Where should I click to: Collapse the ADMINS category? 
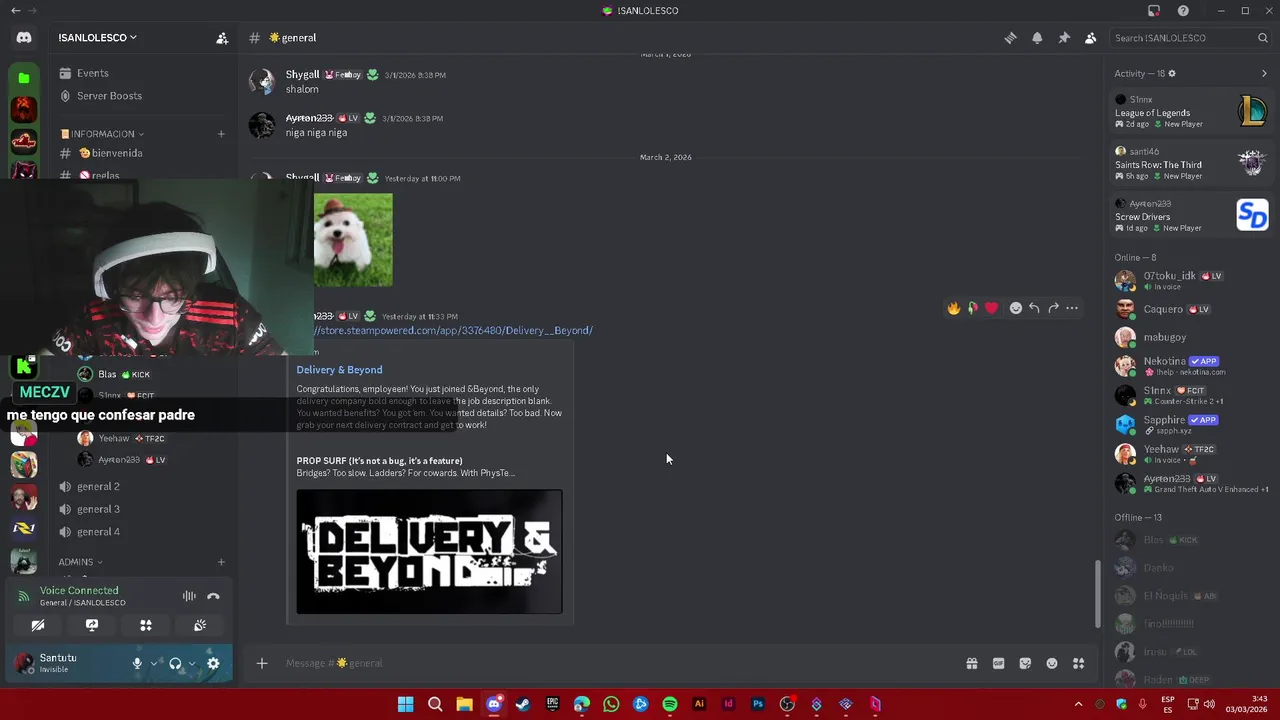click(80, 562)
